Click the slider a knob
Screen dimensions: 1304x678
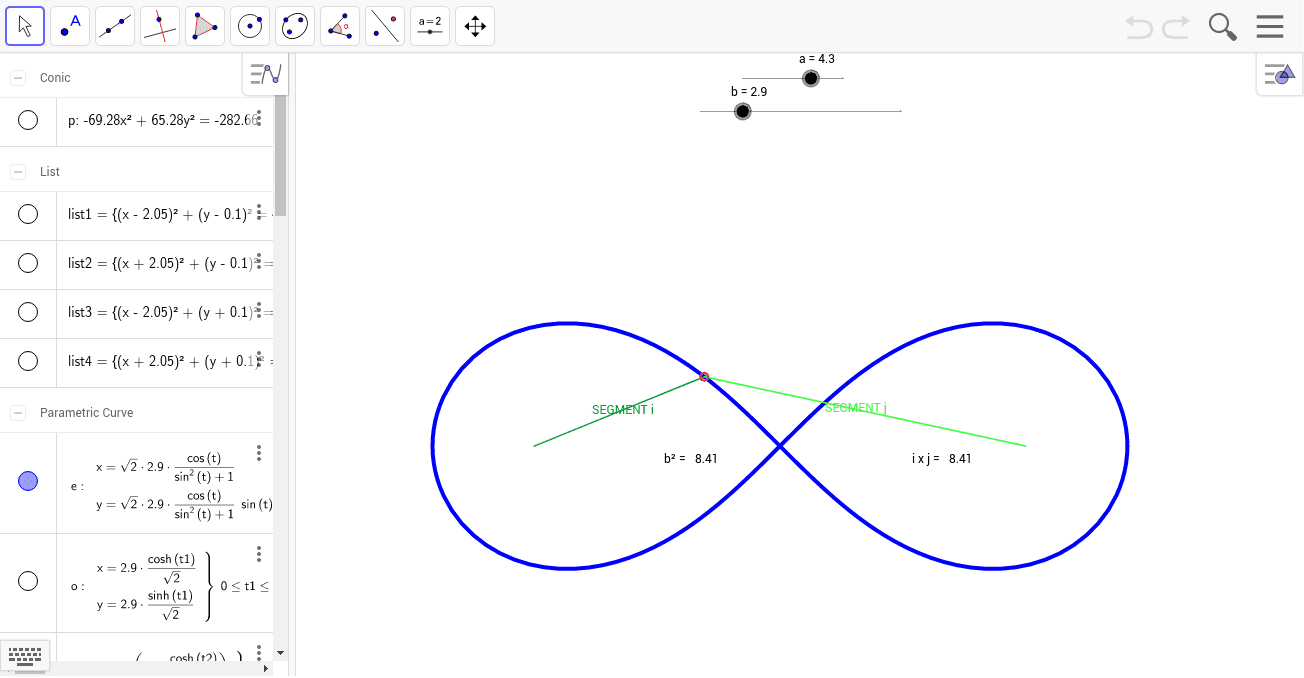(811, 78)
